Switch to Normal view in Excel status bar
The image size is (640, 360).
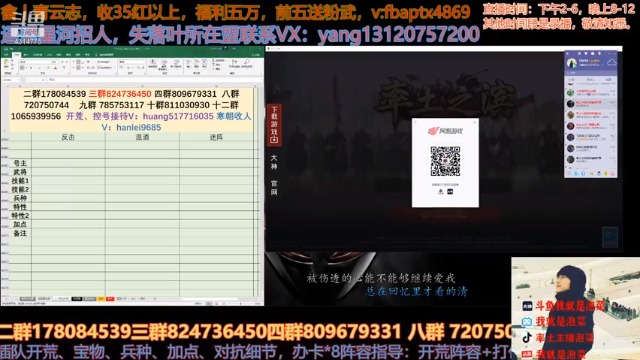[x=209, y=304]
